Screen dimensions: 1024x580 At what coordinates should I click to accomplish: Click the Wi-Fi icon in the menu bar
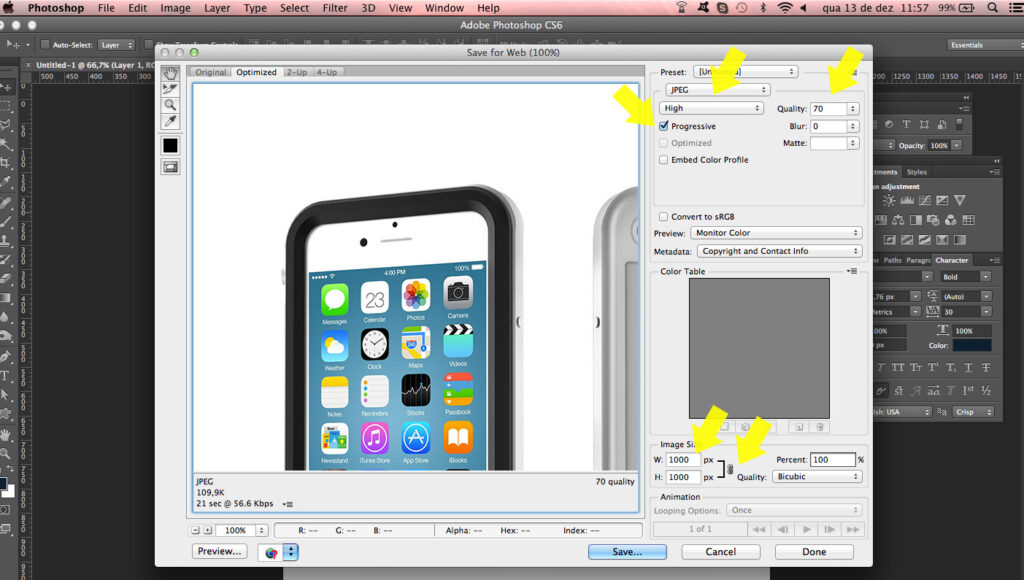click(x=785, y=8)
